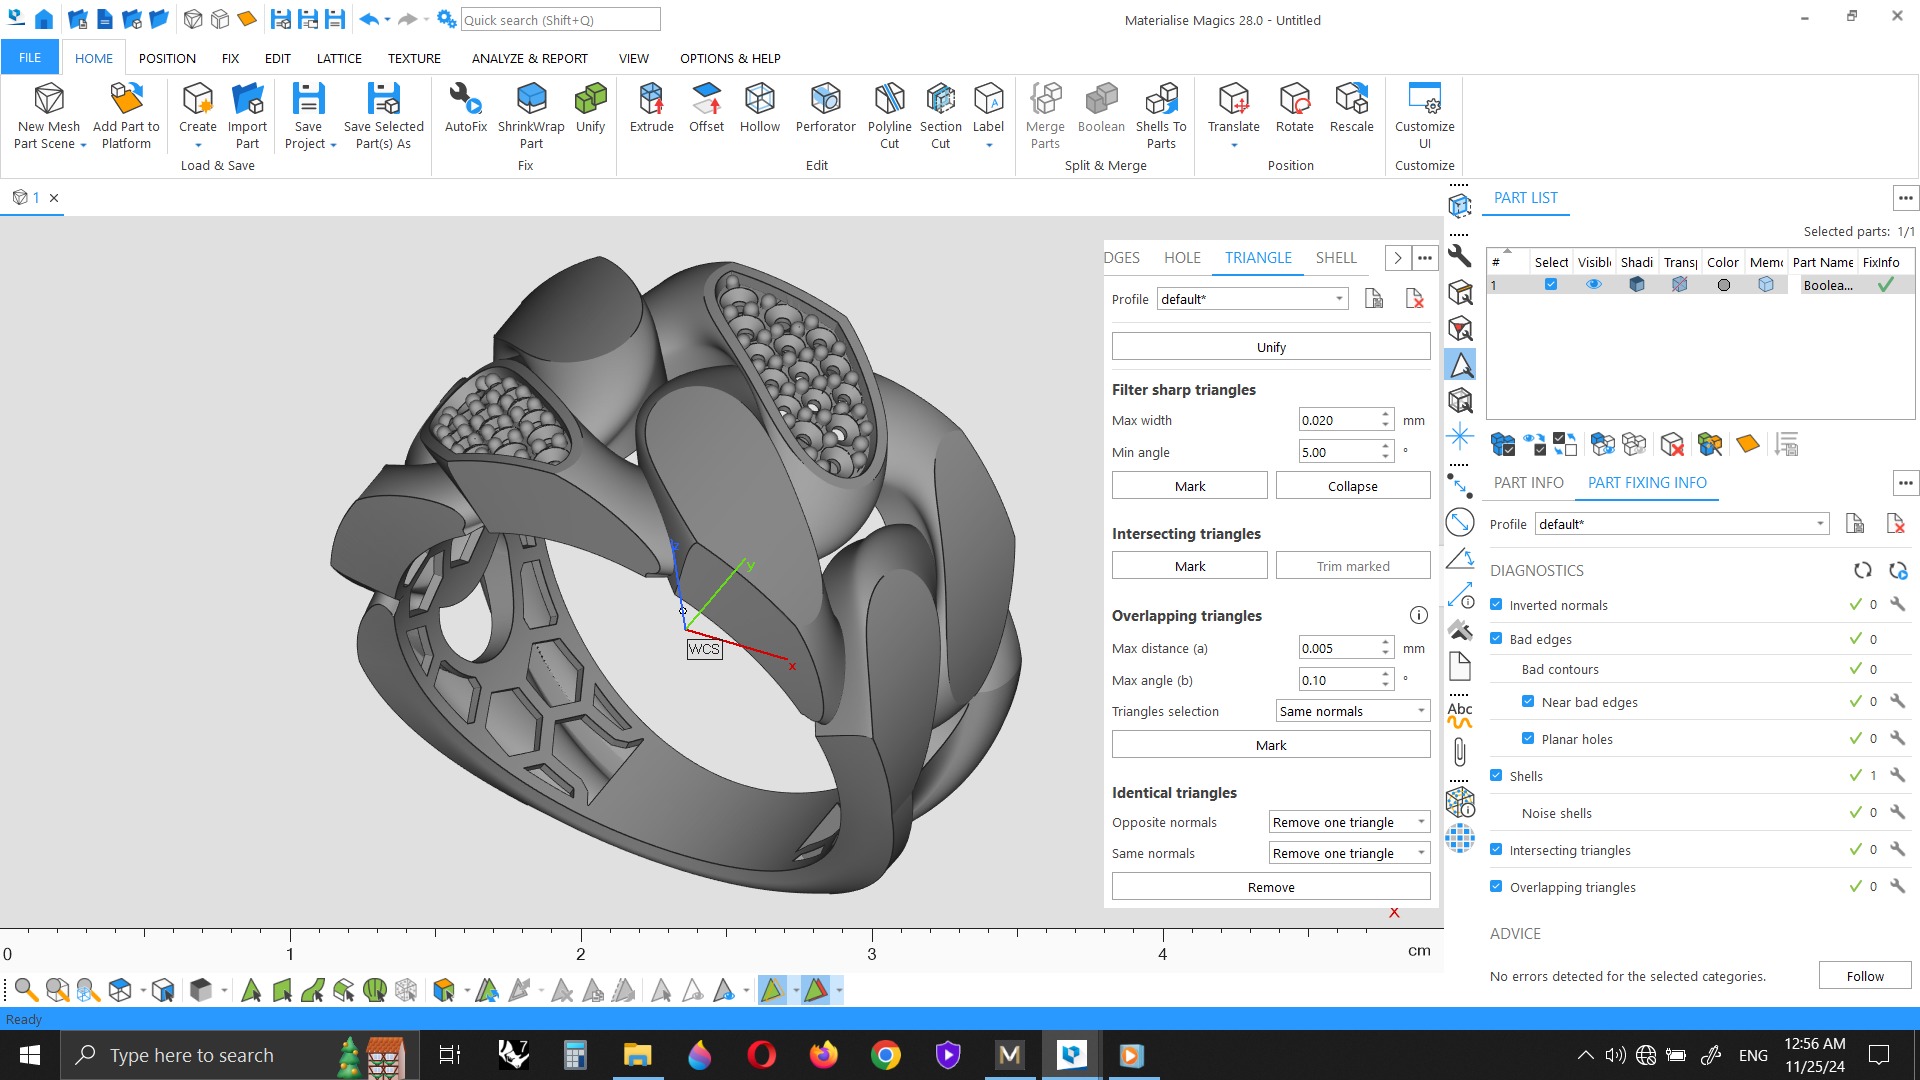Click Remove under Identical triangles
This screenshot has height=1080, width=1920.
tap(1271, 887)
